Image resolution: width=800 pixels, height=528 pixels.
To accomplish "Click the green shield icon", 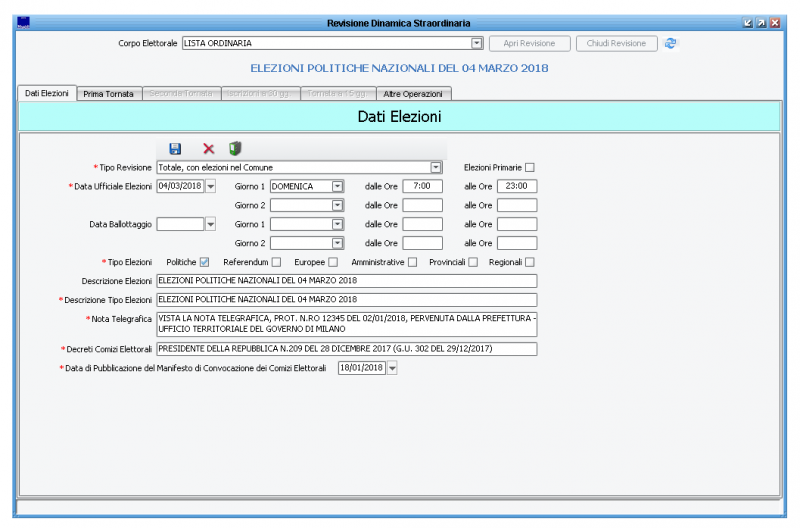I will tap(235, 148).
